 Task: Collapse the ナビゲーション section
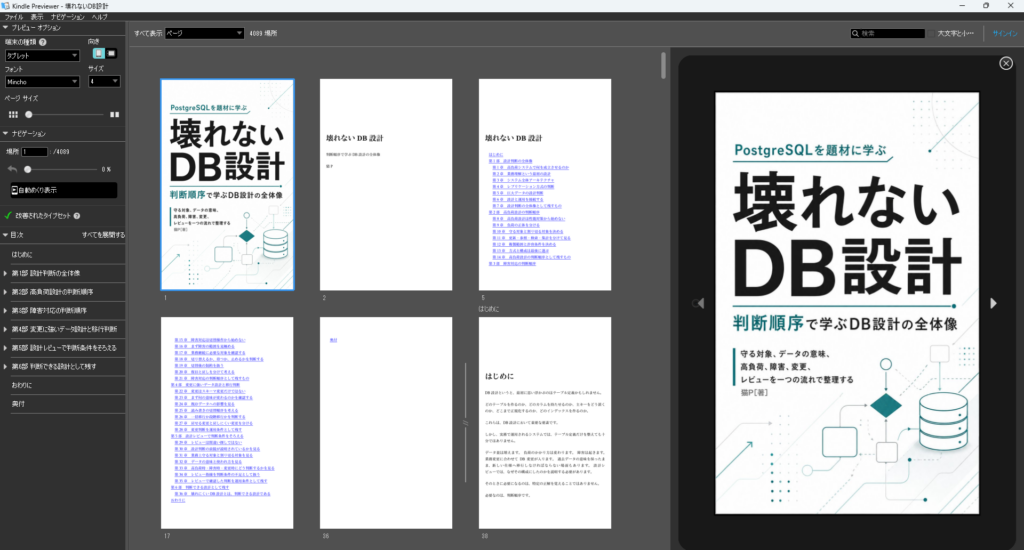[x=5, y=133]
